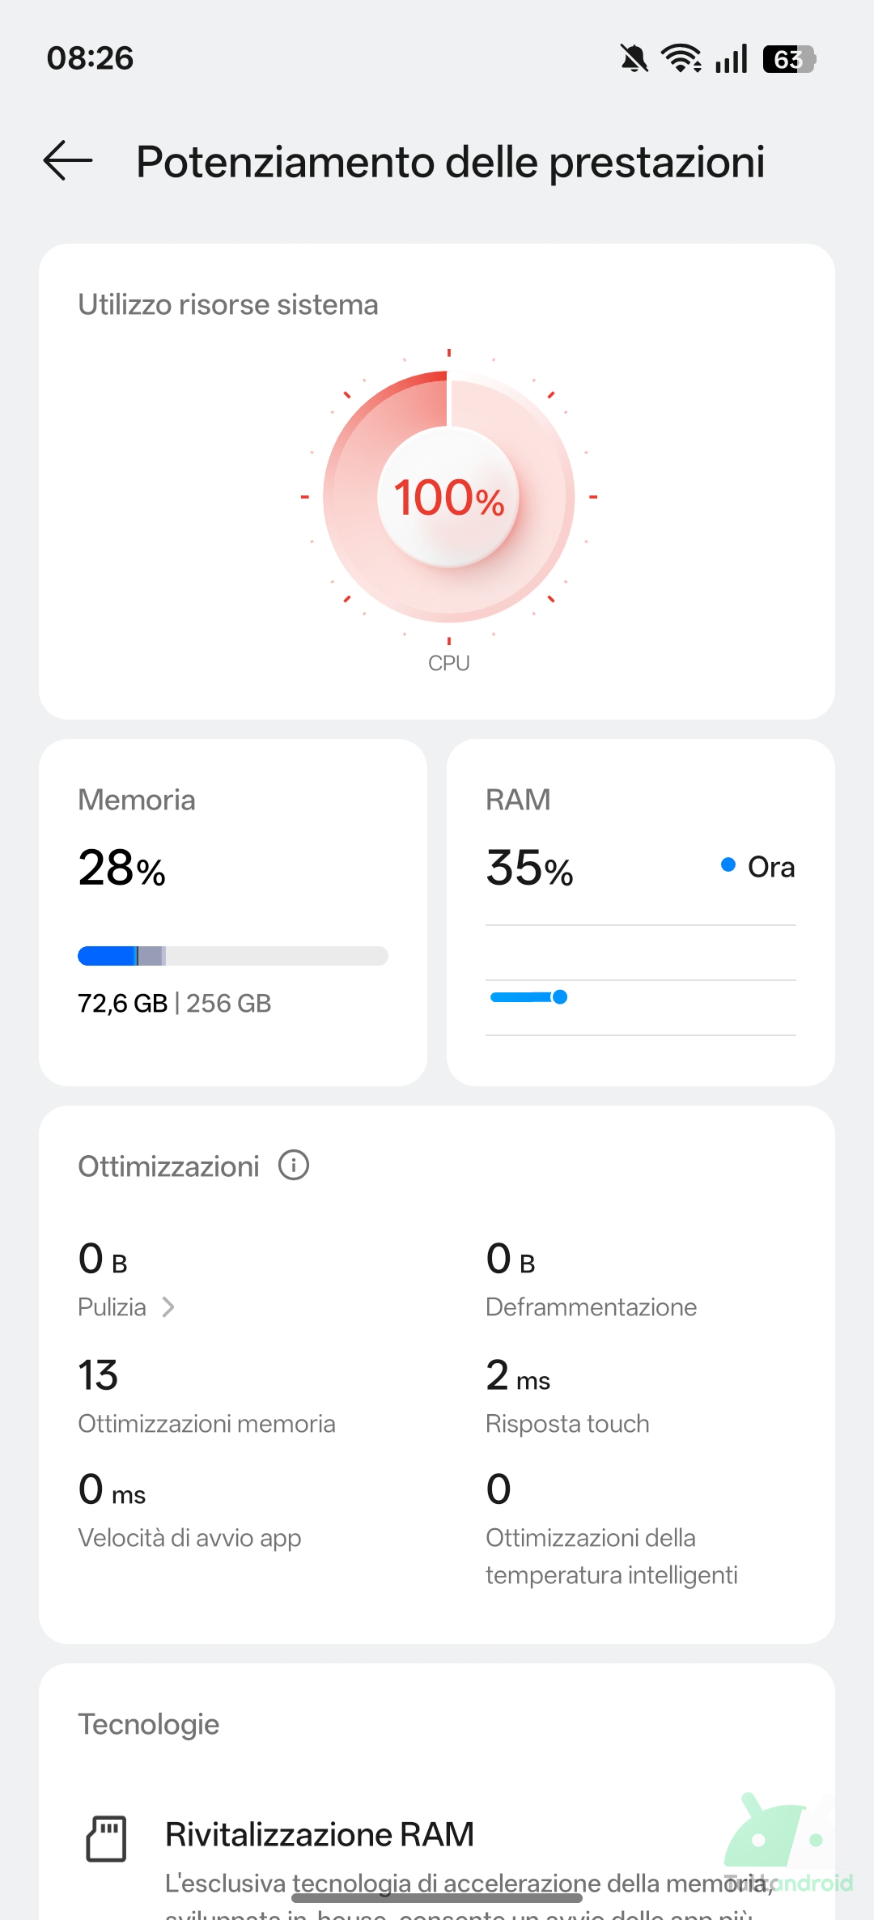The height and width of the screenshot is (1920, 874).
Task: Open the Pulizia cleanup link
Action: (113, 1307)
